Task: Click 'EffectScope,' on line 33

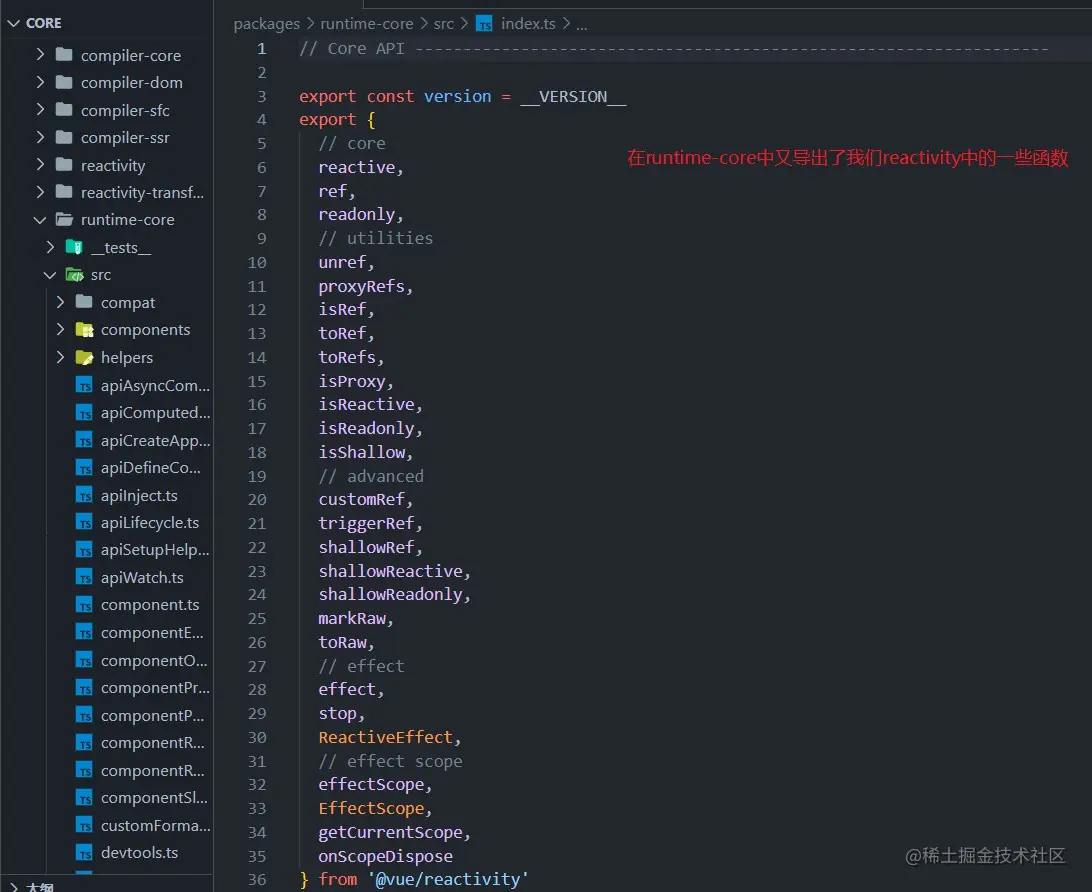Action: [x=375, y=808]
